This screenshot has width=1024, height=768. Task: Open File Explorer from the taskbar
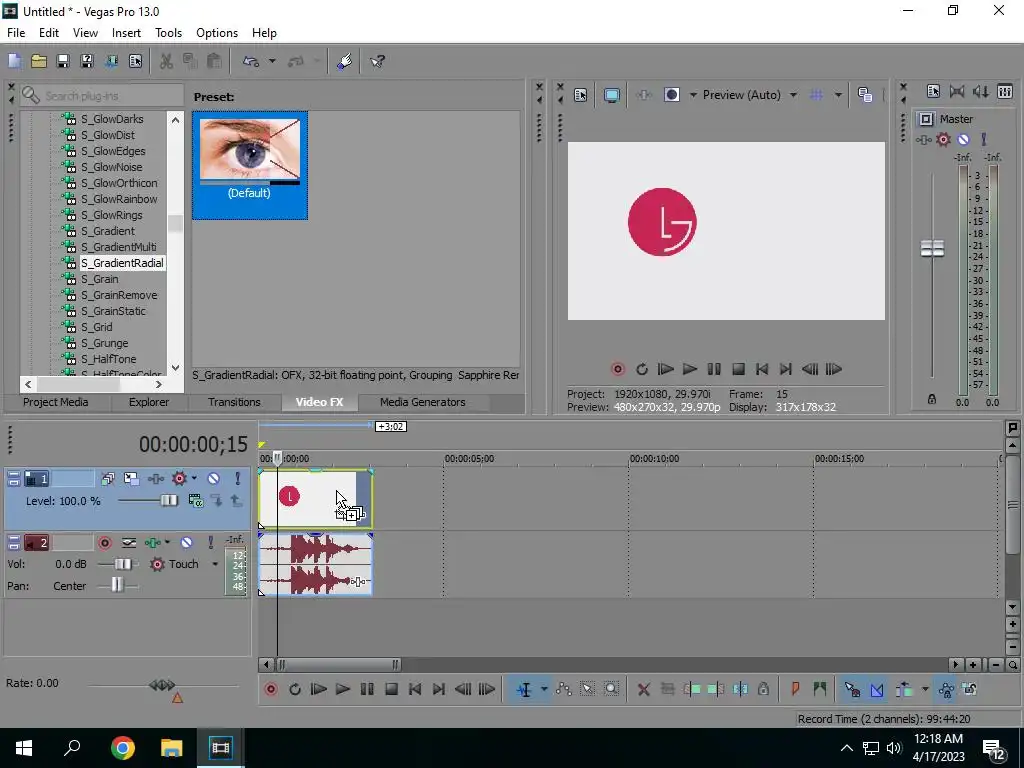(x=171, y=748)
